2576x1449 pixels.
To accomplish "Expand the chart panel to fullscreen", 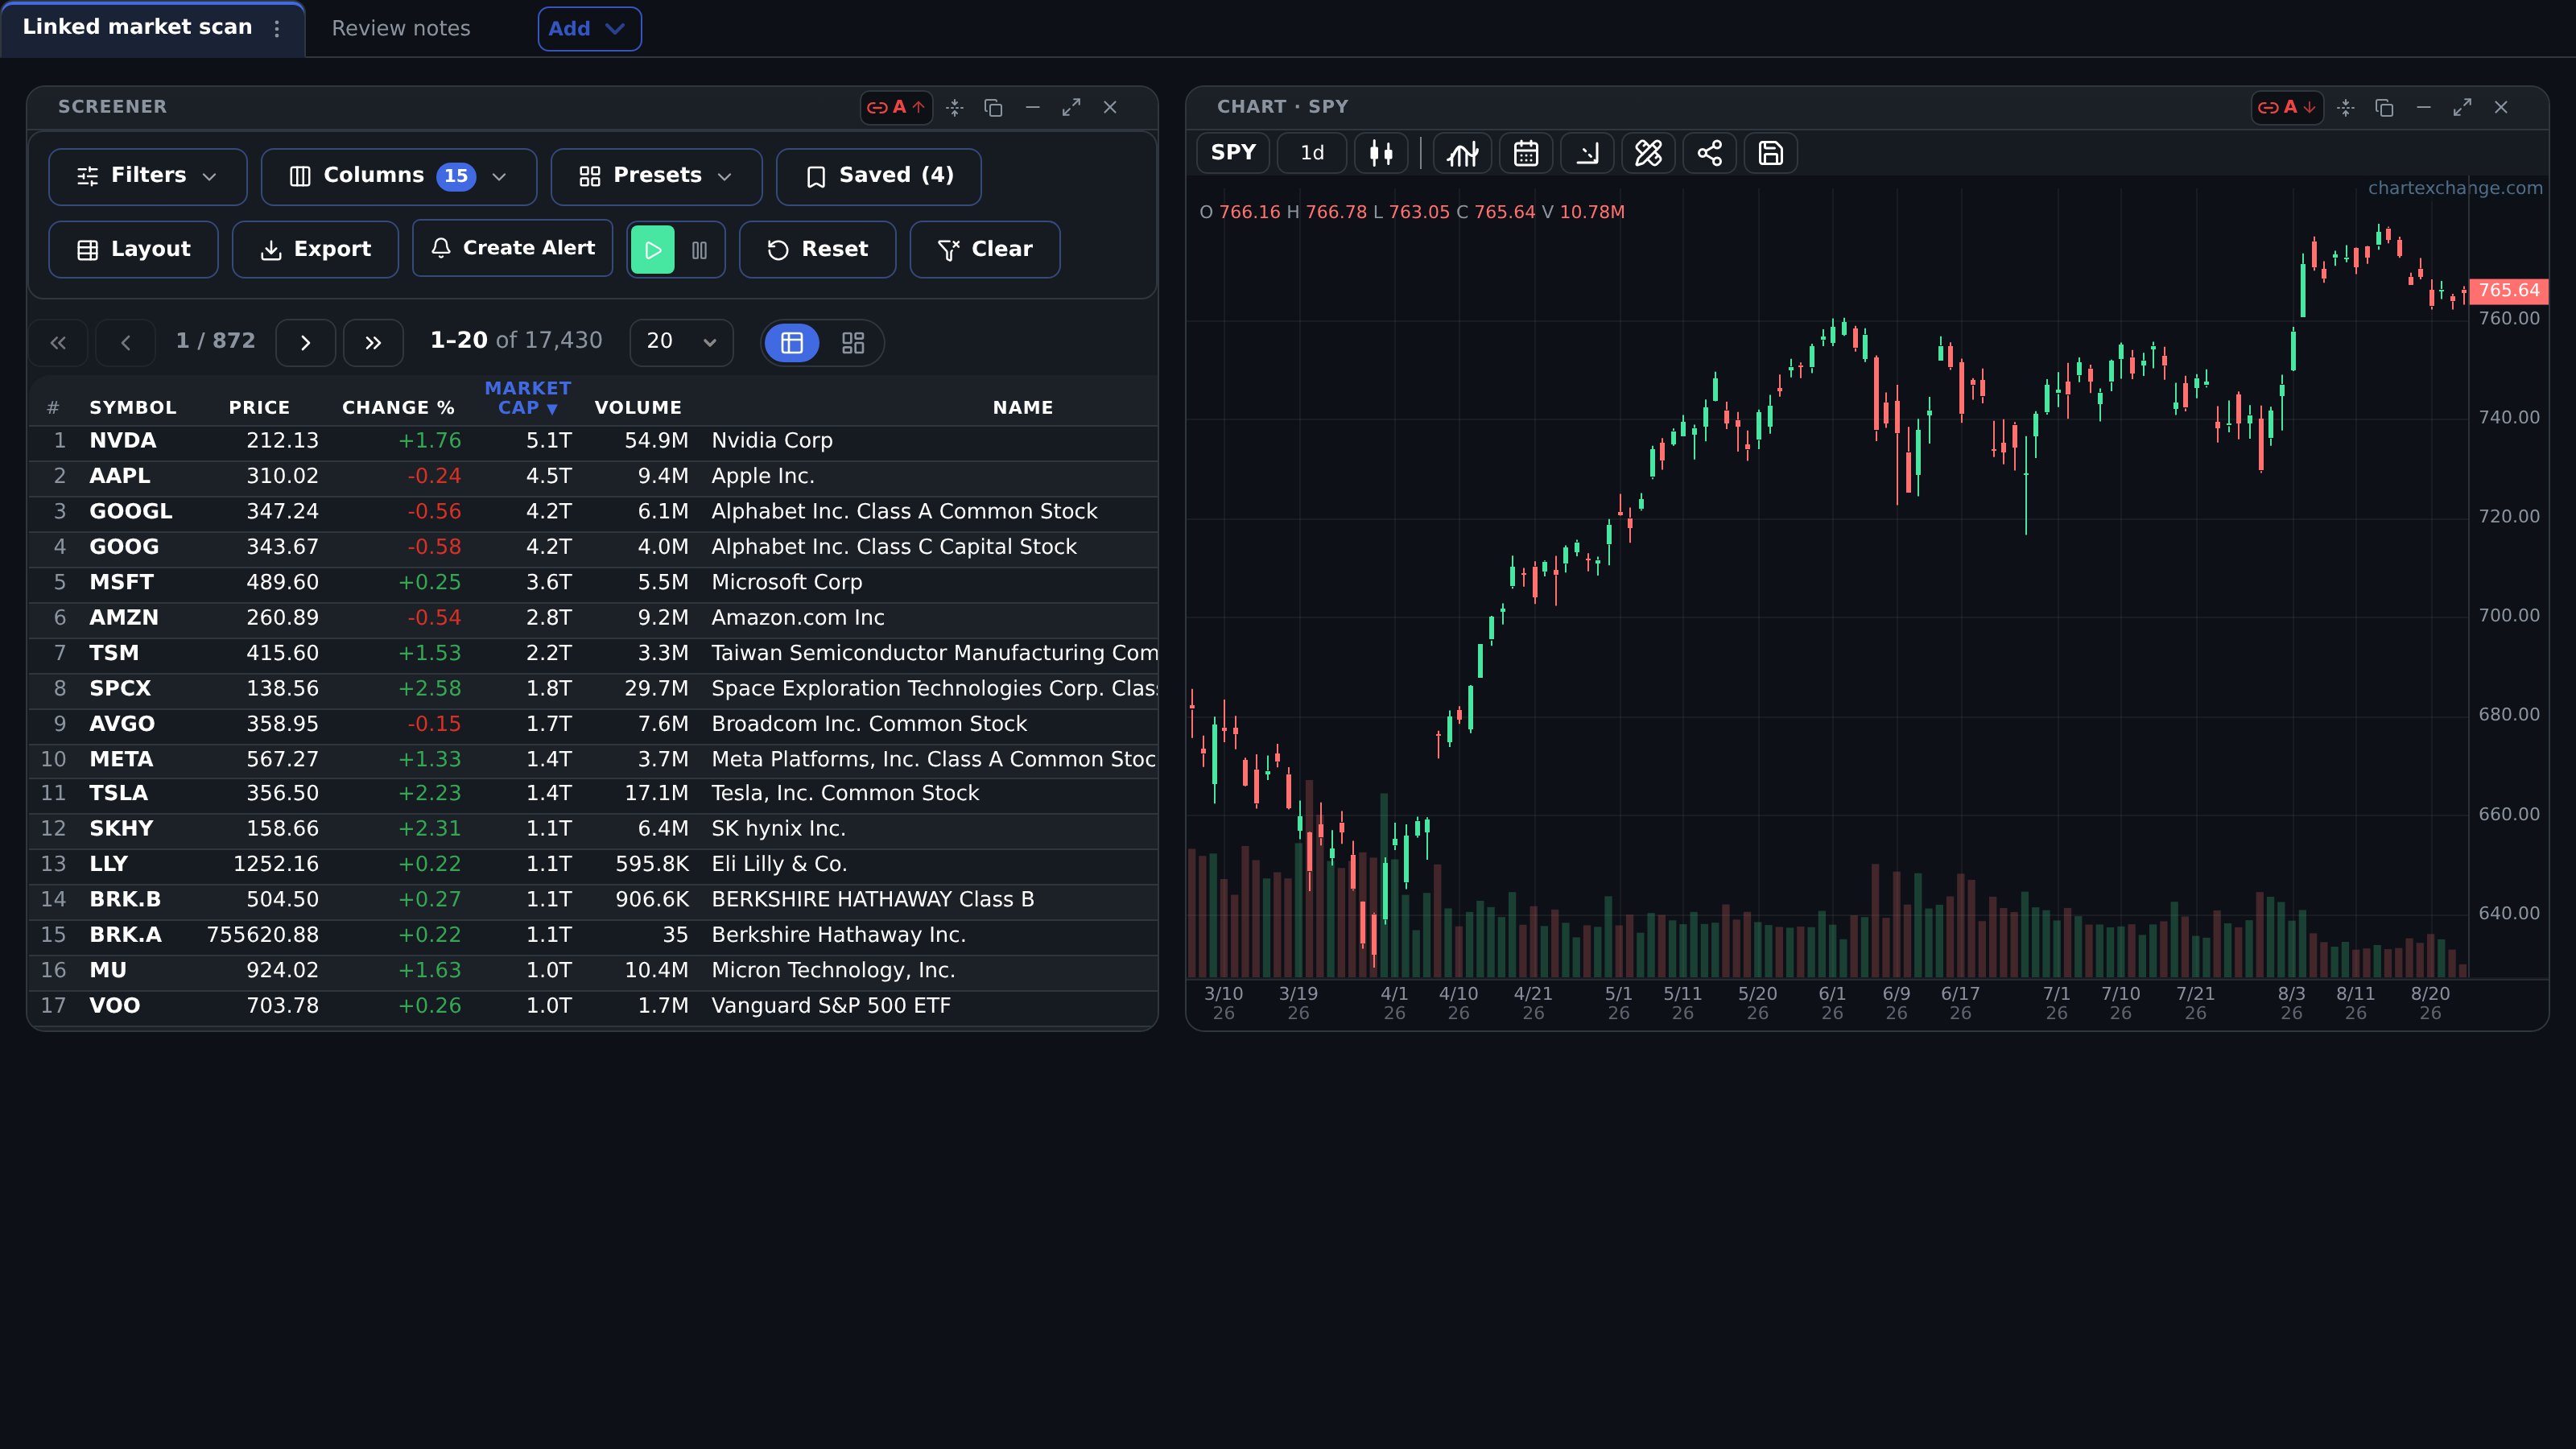I will (x=2462, y=107).
